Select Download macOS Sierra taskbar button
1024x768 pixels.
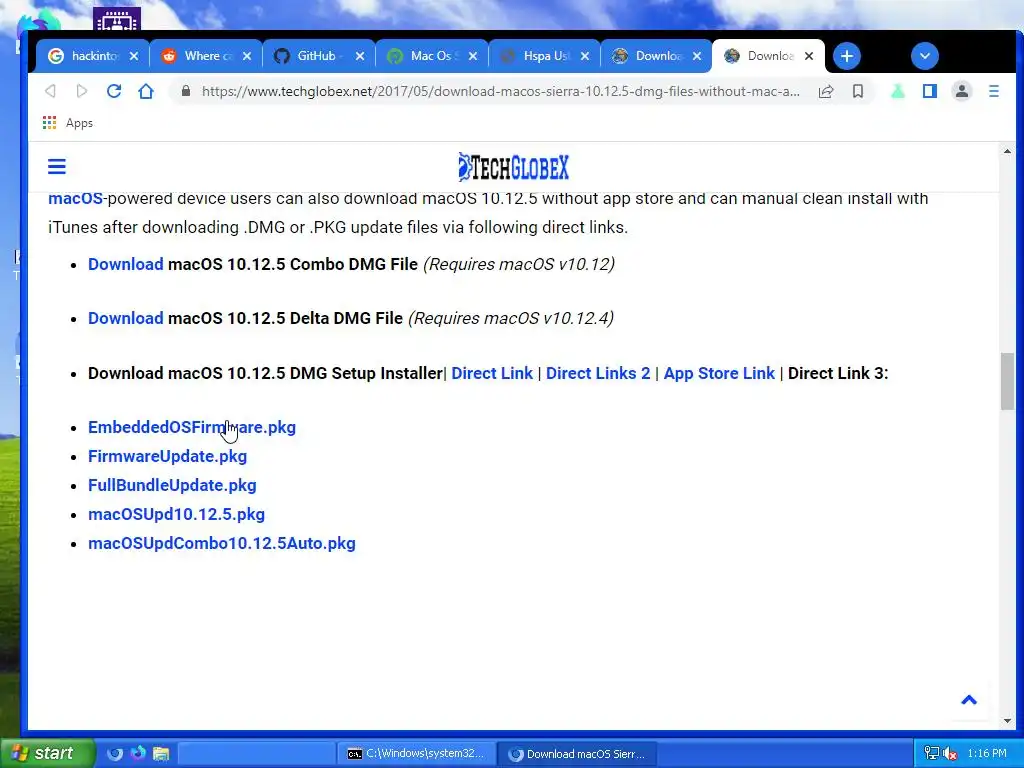[x=576, y=754]
